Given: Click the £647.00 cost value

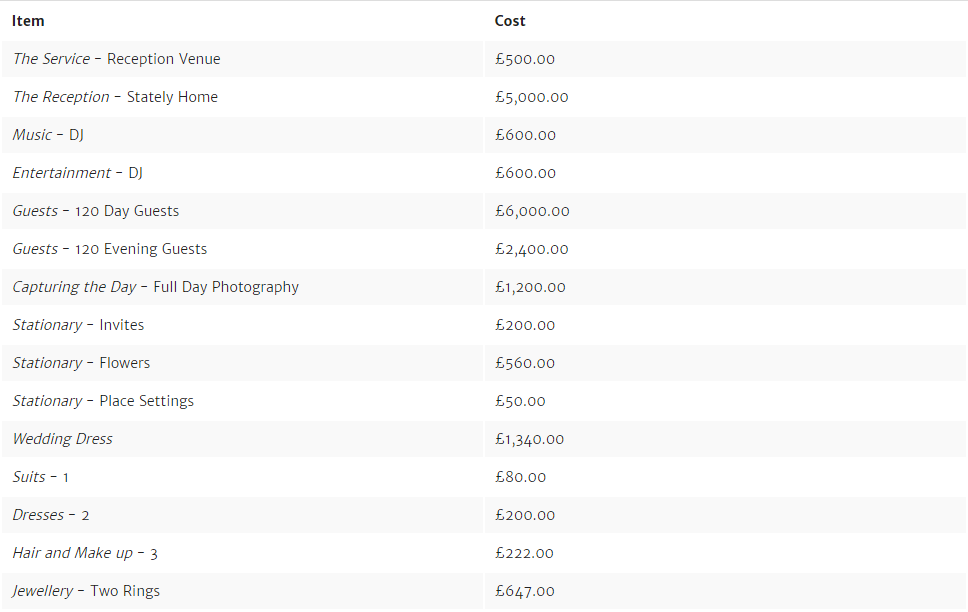Looking at the screenshot, I should 525,591.
